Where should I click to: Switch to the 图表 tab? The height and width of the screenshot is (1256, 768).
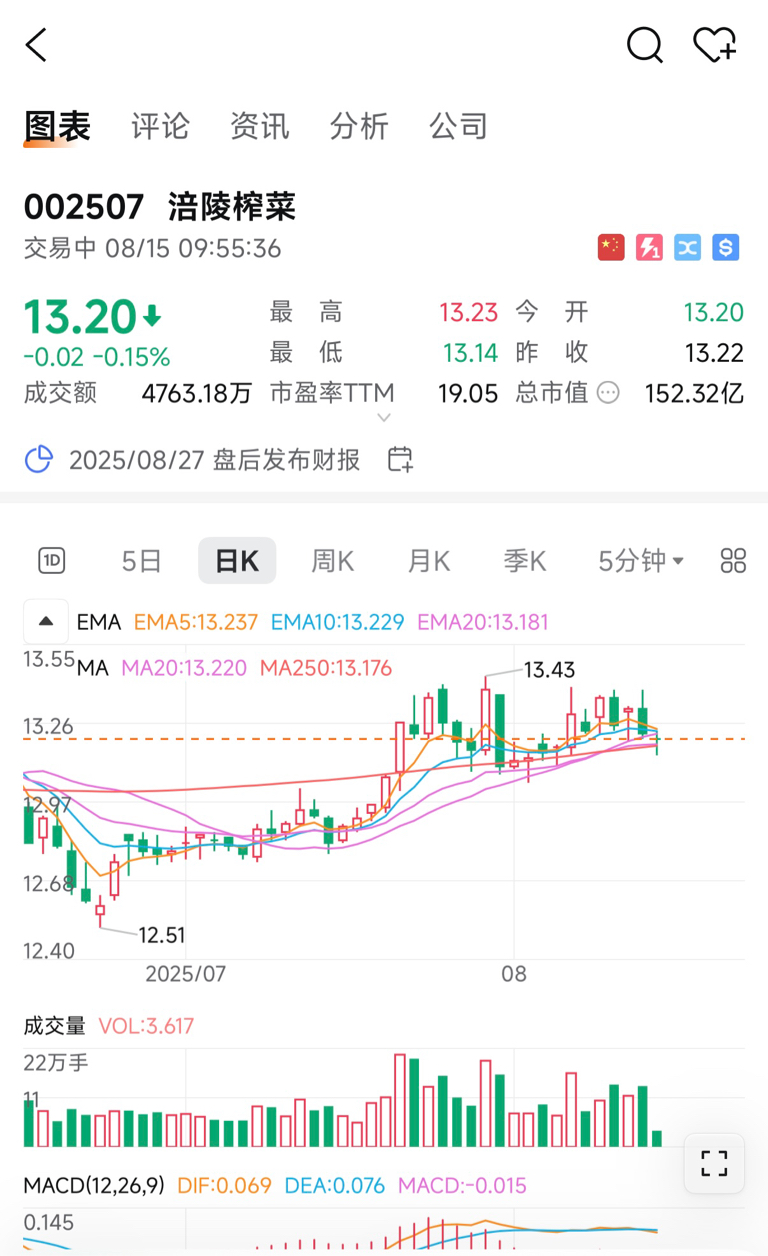[57, 127]
